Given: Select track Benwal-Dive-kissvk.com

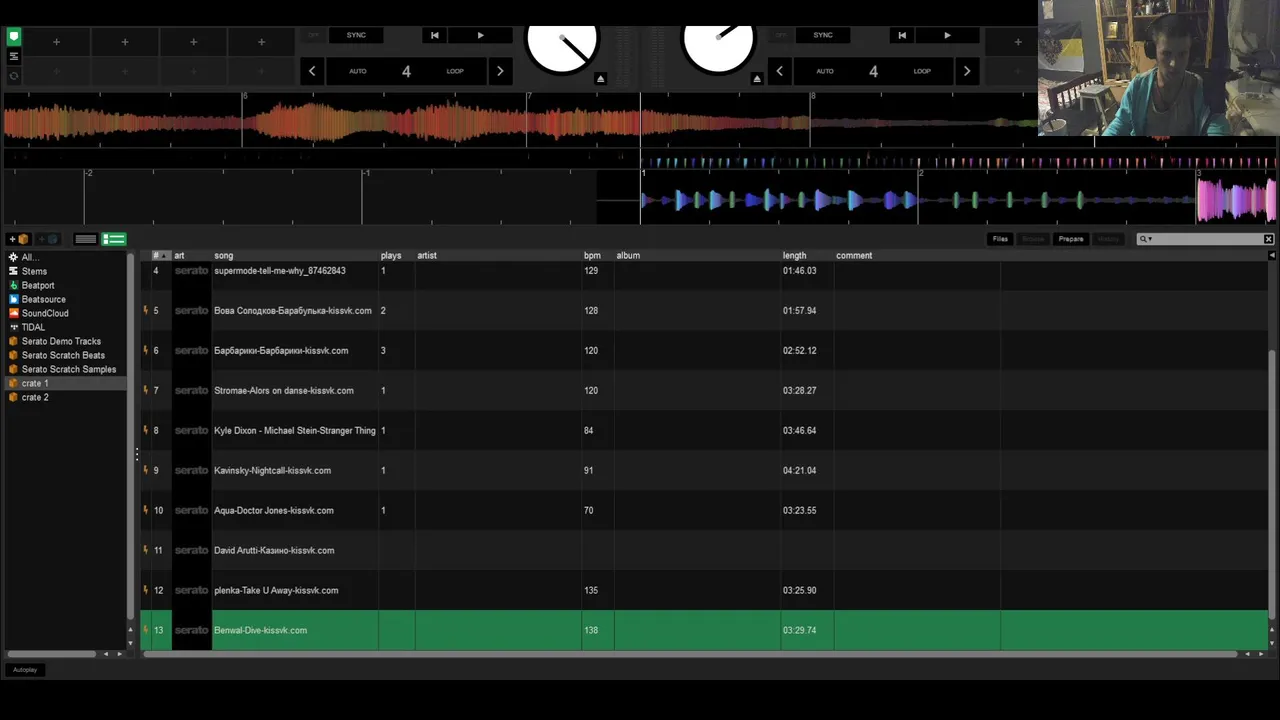Looking at the screenshot, I should tap(260, 630).
